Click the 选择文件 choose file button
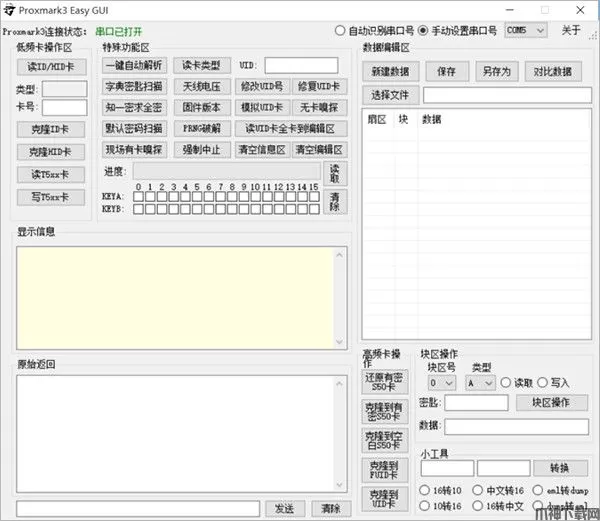Image resolution: width=600 pixels, height=521 pixels. (x=391, y=95)
